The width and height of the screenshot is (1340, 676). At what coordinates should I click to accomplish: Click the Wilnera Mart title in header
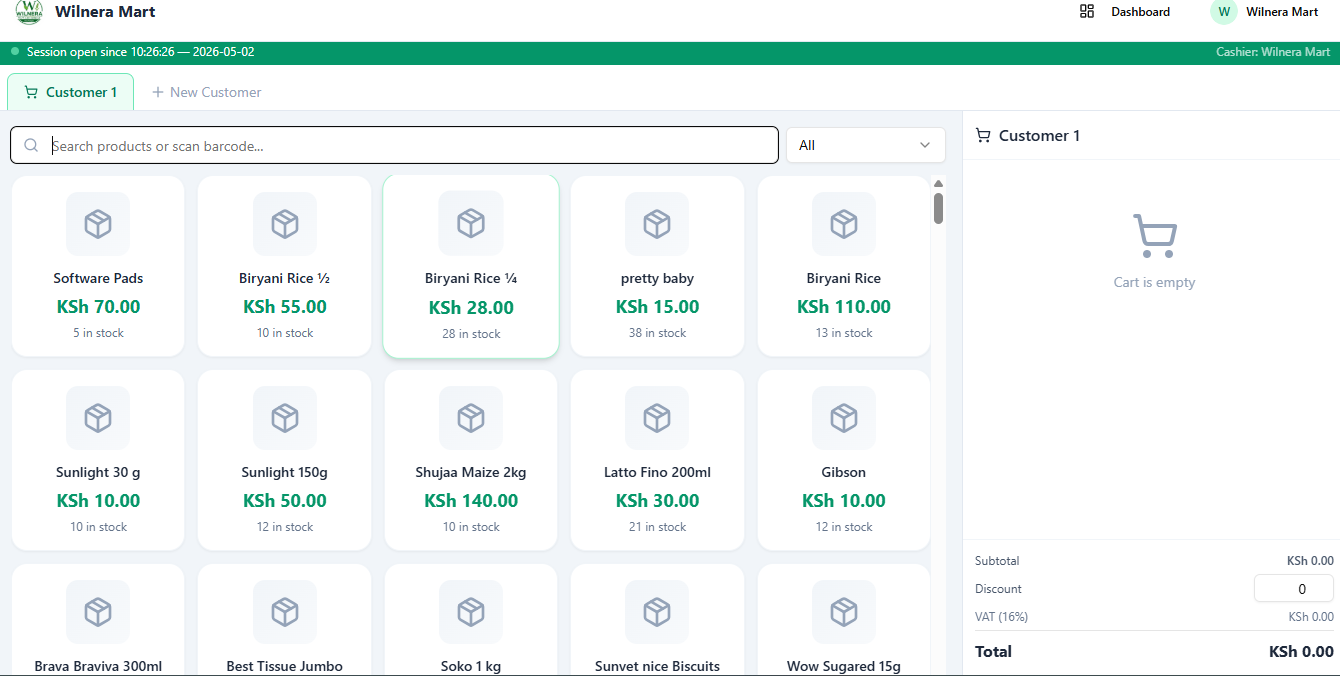pyautogui.click(x=105, y=12)
